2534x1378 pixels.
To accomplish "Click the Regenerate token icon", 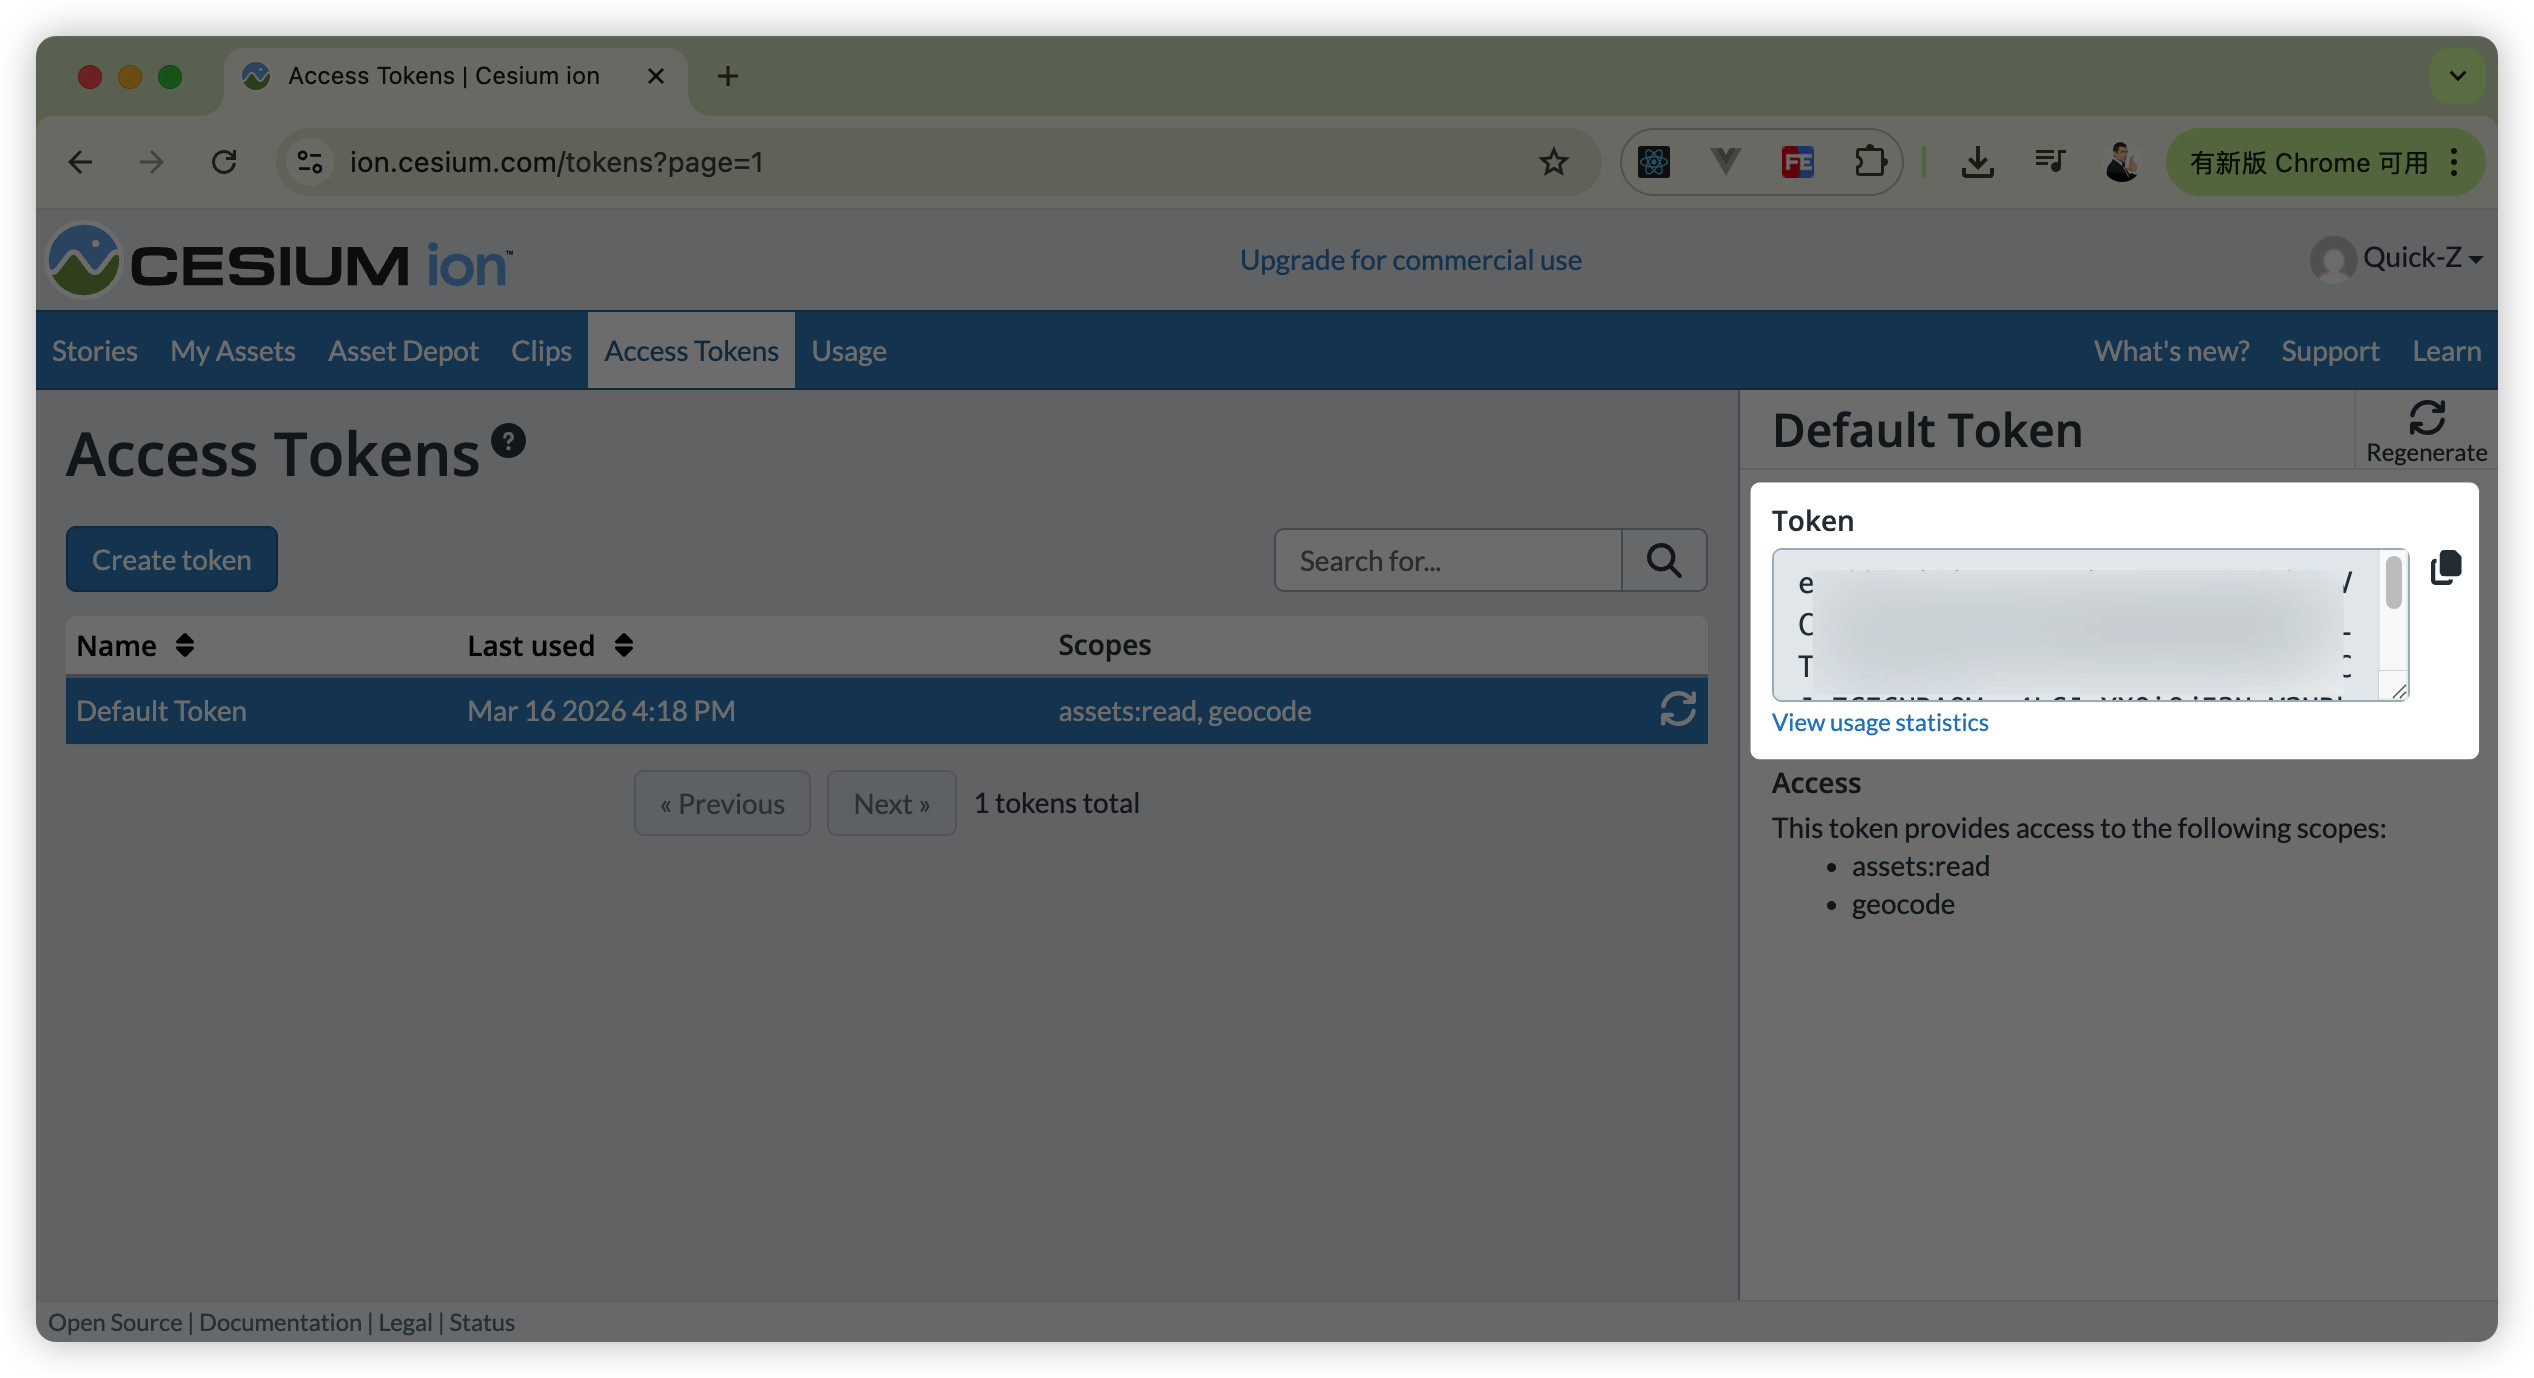I will coord(2426,418).
